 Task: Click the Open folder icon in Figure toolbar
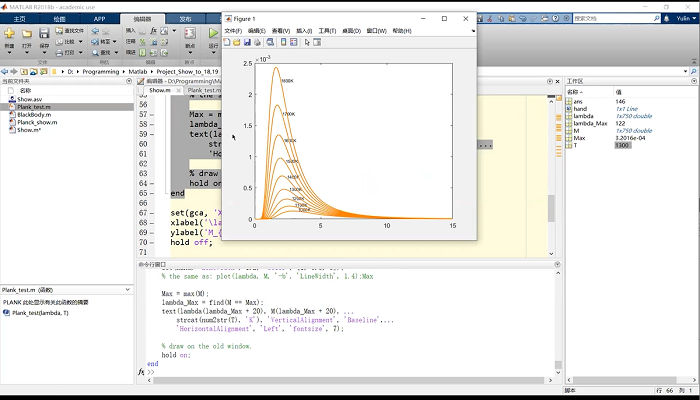(x=236, y=42)
